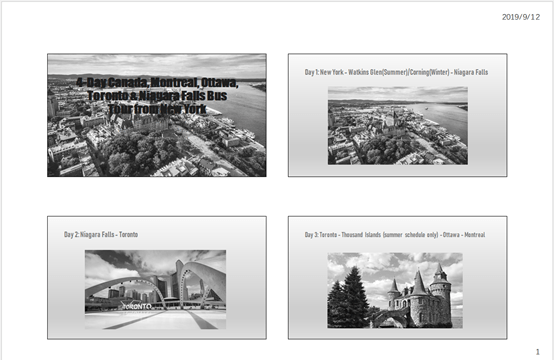
Task: Click the 'Day 1: New York - Watkins Glen' heading
Action: pyautogui.click(x=396, y=72)
